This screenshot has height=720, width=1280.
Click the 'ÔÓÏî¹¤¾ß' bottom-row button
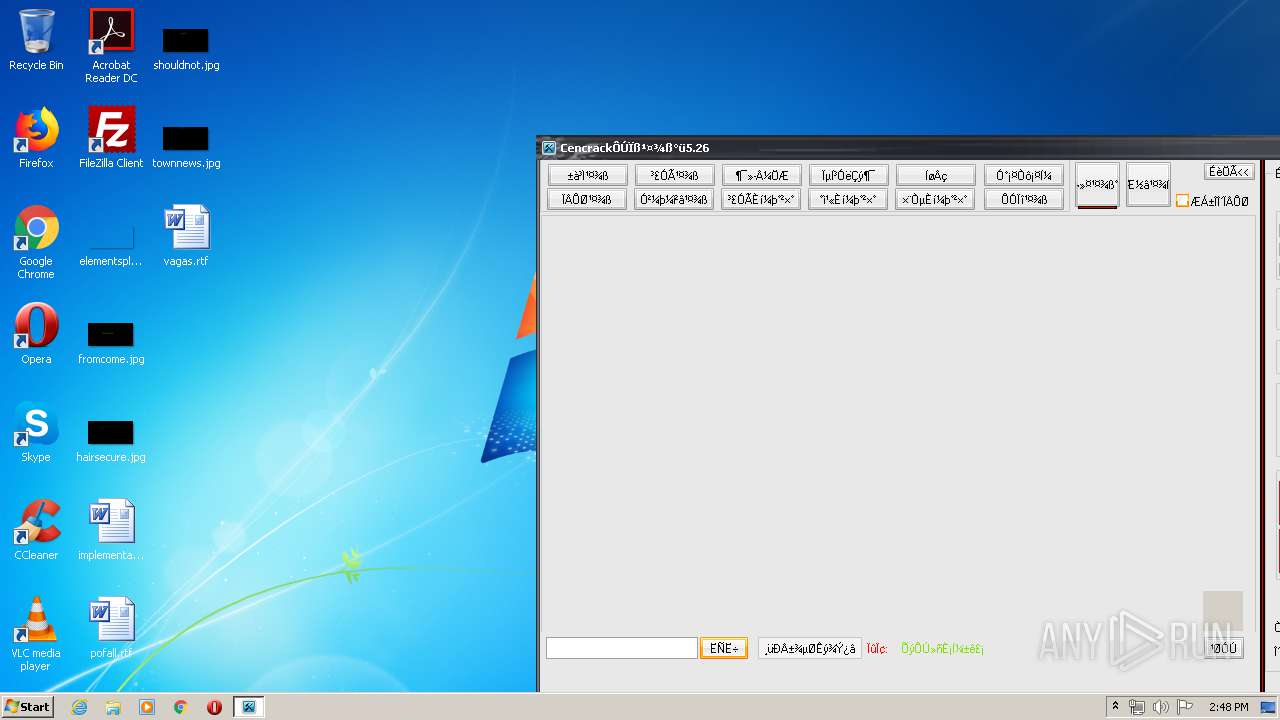1023,199
